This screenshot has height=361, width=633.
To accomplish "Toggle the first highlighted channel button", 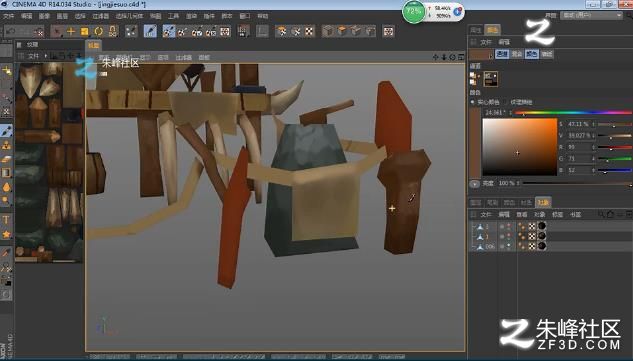I will point(502,54).
